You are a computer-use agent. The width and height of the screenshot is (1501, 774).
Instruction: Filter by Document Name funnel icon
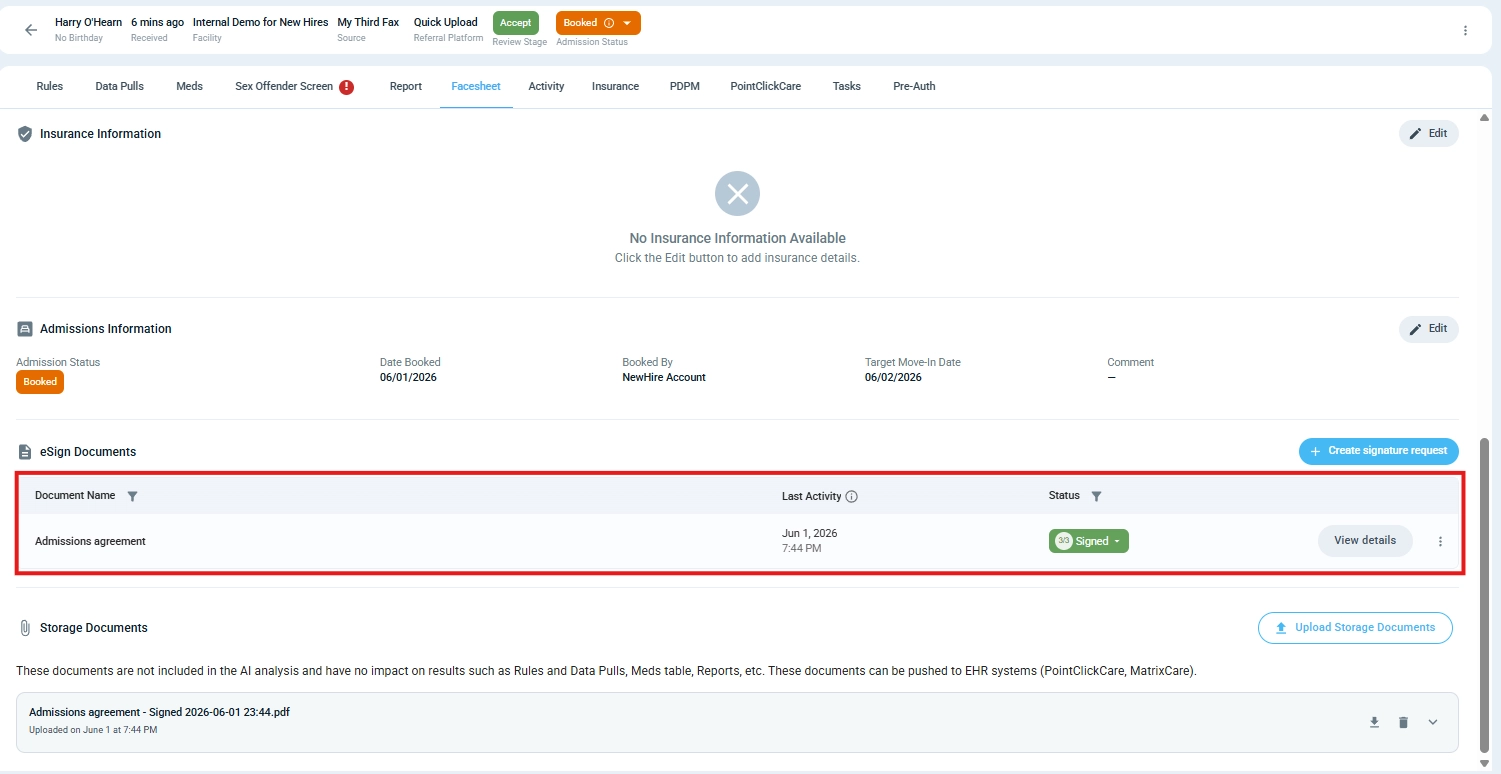[133, 496]
